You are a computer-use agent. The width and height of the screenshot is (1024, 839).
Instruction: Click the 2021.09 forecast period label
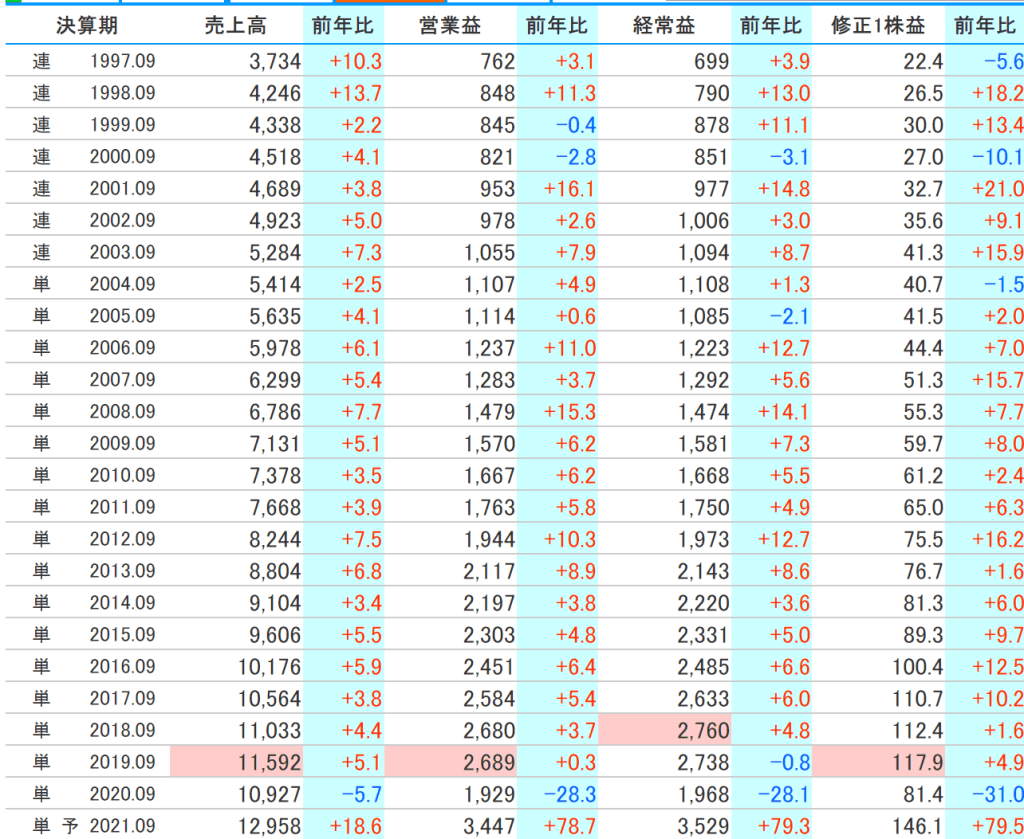click(122, 826)
